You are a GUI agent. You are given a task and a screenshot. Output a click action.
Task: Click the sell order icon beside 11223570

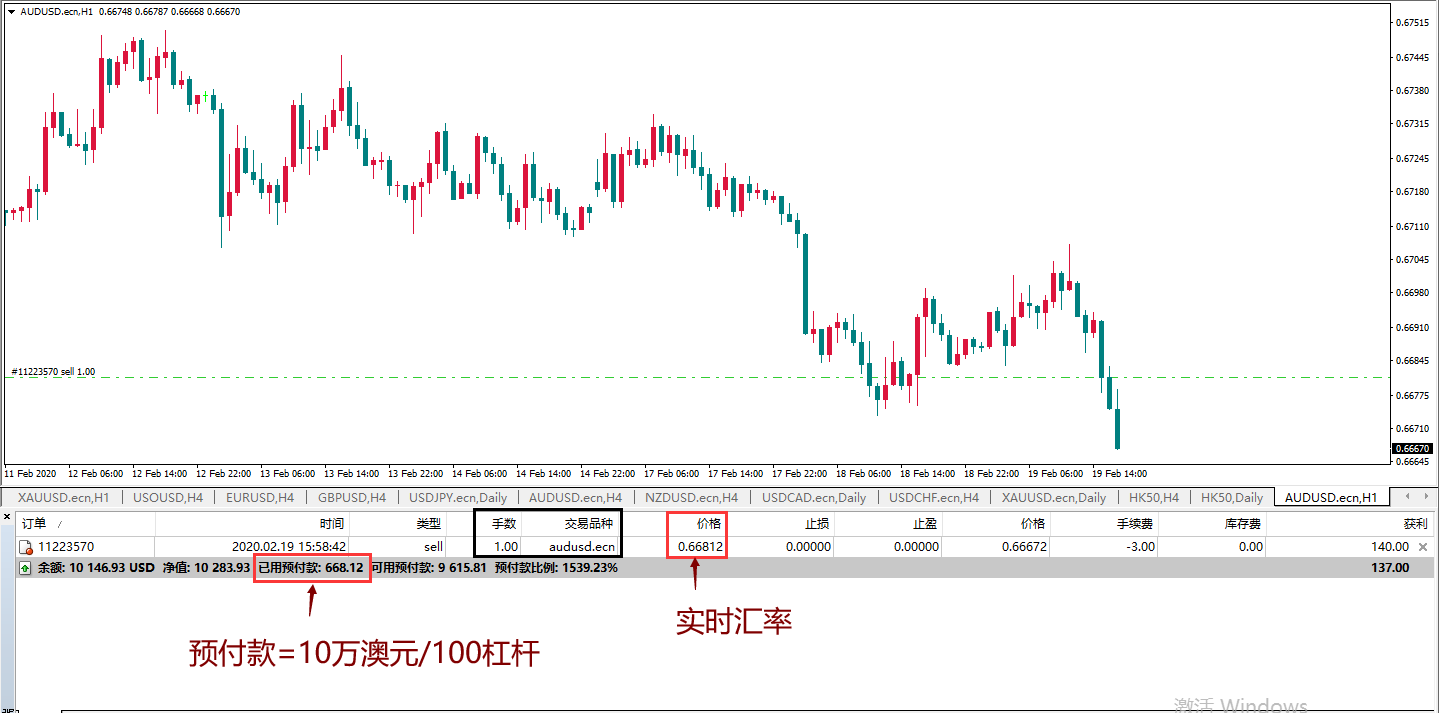click(27, 547)
